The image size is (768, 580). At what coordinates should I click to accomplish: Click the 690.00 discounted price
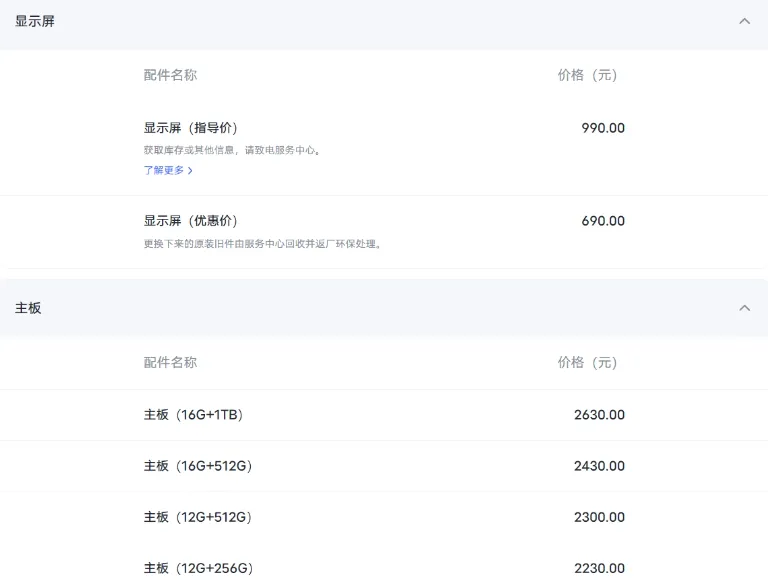pyautogui.click(x=603, y=221)
